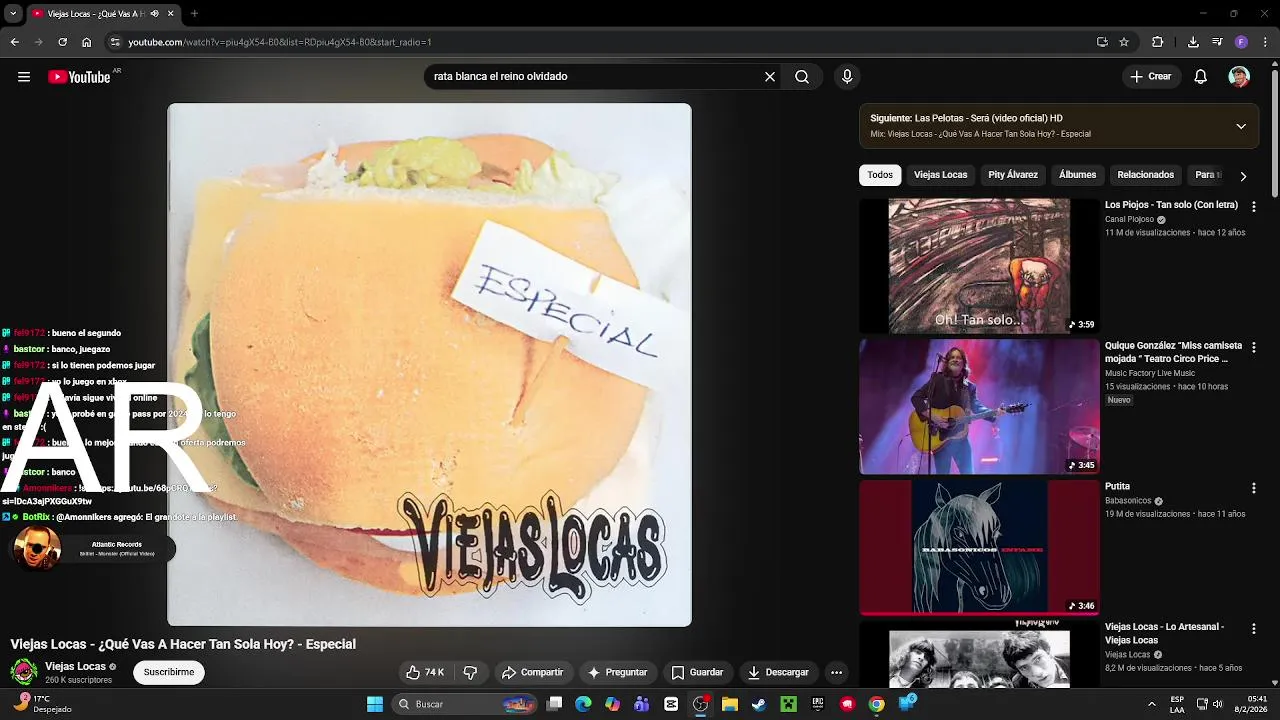The width and height of the screenshot is (1280, 720).
Task: Select the Relacionados filter chip
Action: [1146, 175]
